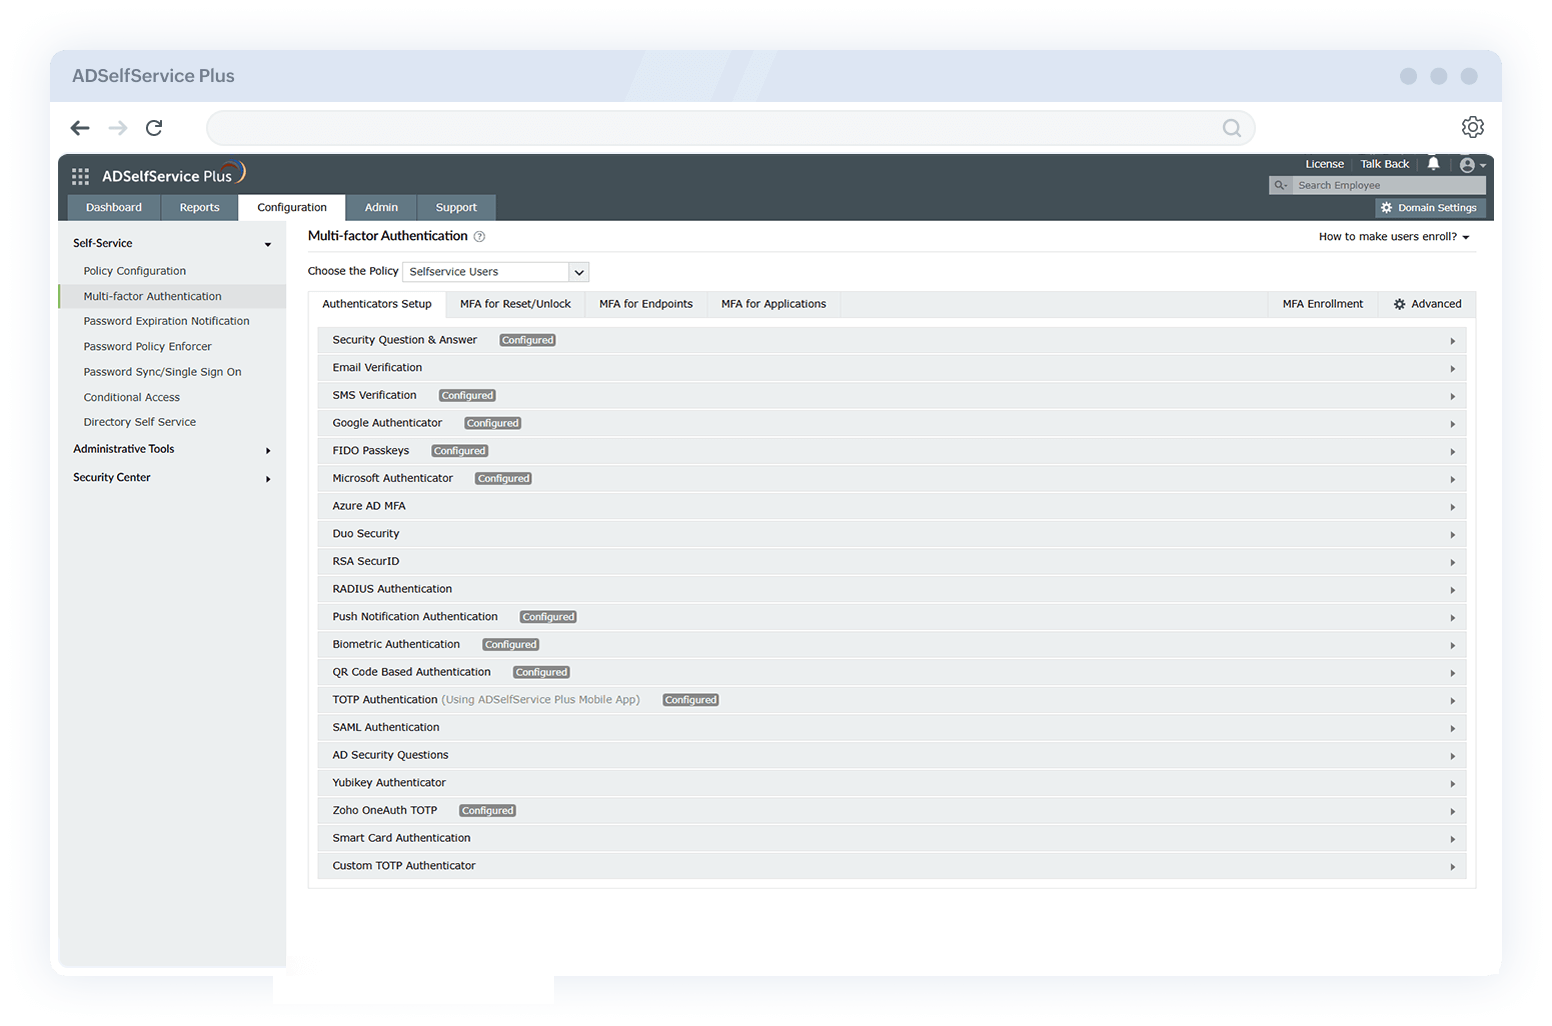Screen dimensions: 1552x1026
Task: Open the apps grid icon
Action: point(80,176)
